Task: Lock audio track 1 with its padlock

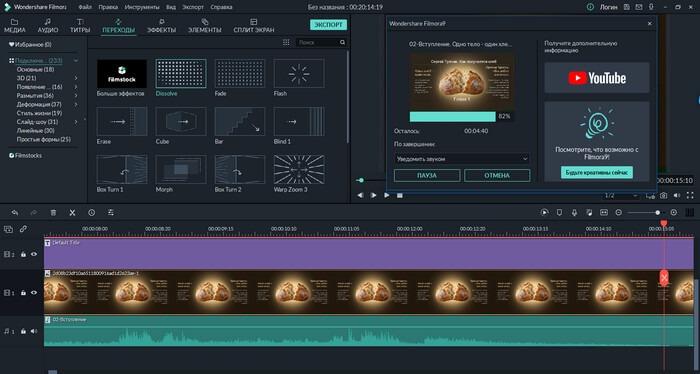Action: 23,331
